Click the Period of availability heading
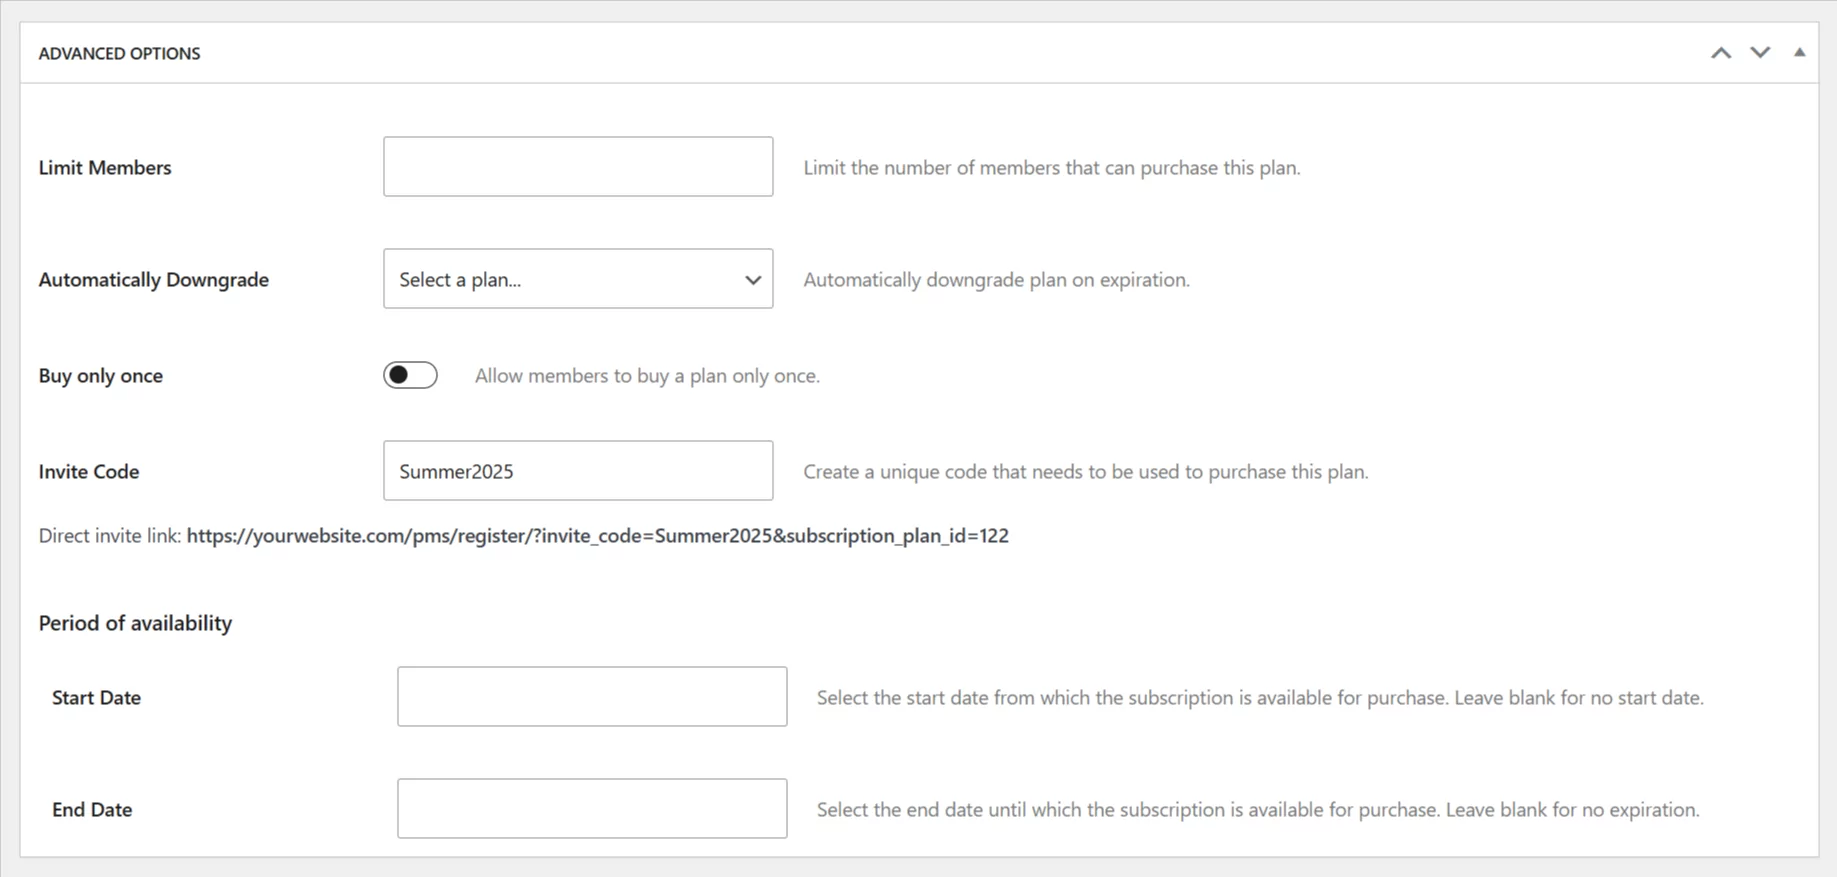Image resolution: width=1837 pixels, height=877 pixels. point(135,623)
